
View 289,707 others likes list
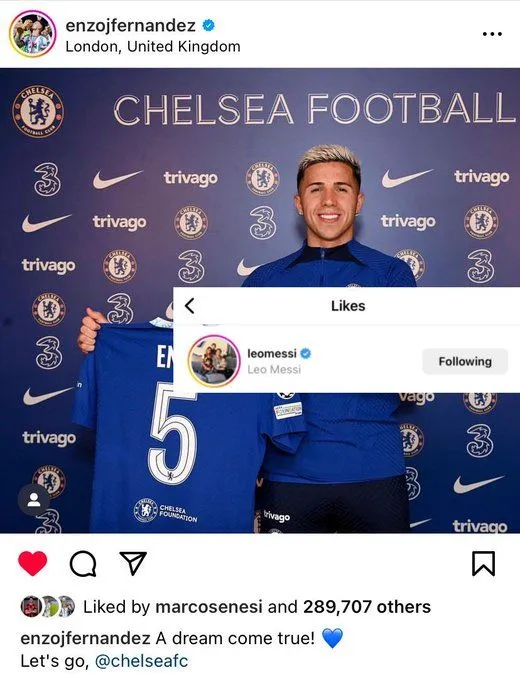[367, 607]
